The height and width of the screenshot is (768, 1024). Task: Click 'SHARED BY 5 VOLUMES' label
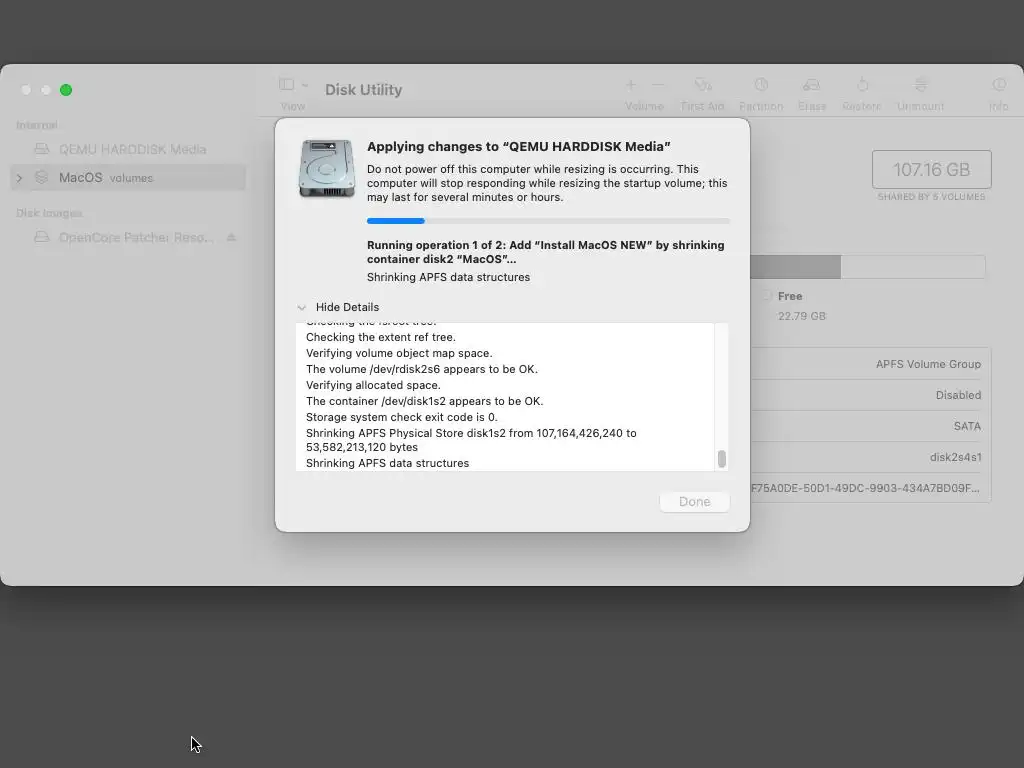click(x=931, y=197)
